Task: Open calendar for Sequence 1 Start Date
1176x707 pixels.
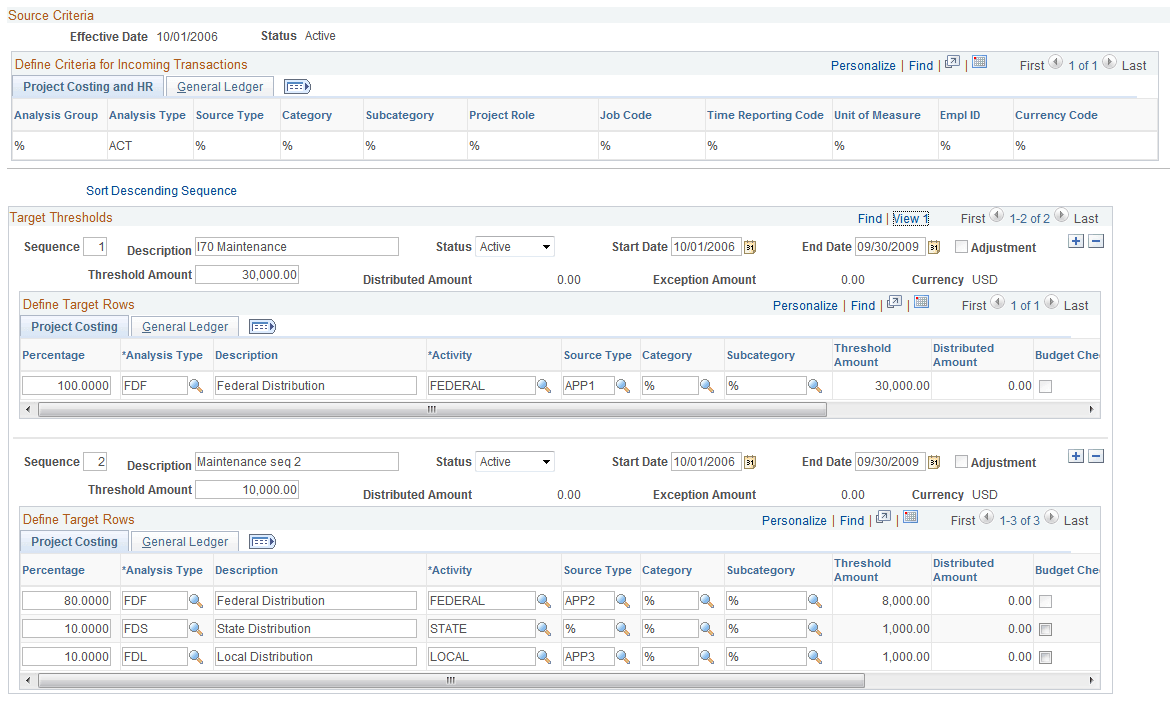Action: 750,247
